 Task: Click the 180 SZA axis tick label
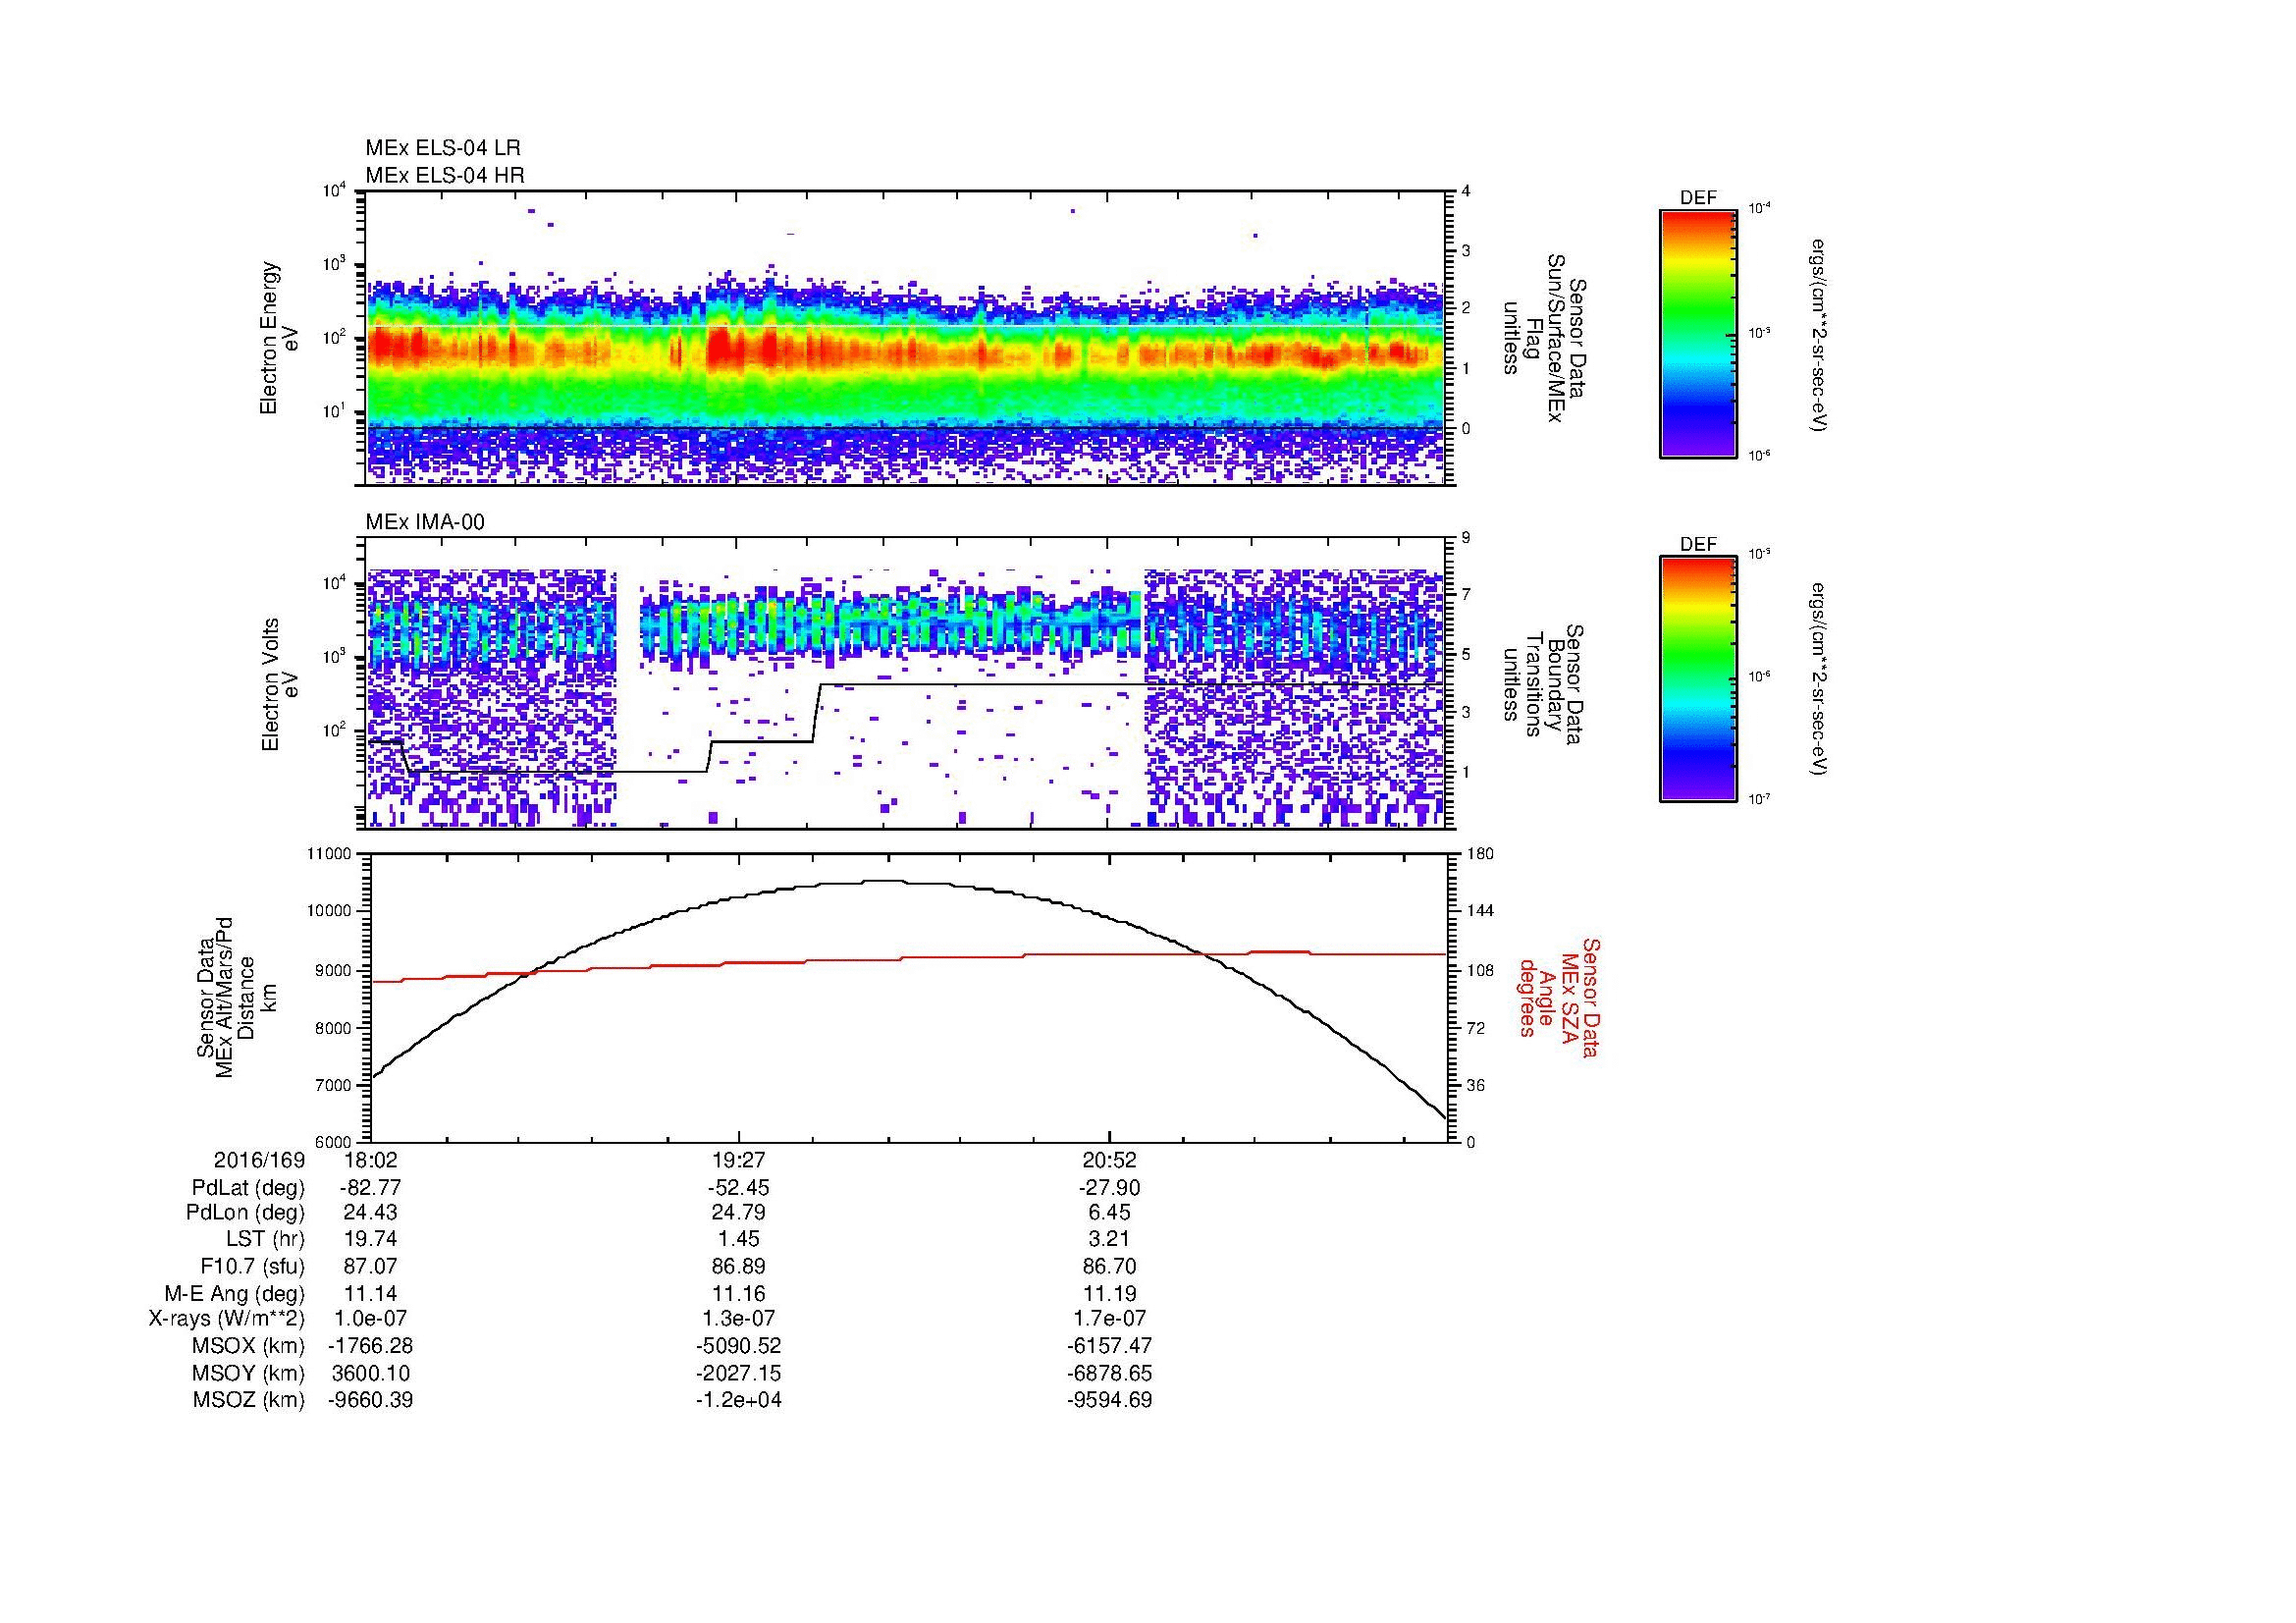(x=1480, y=854)
